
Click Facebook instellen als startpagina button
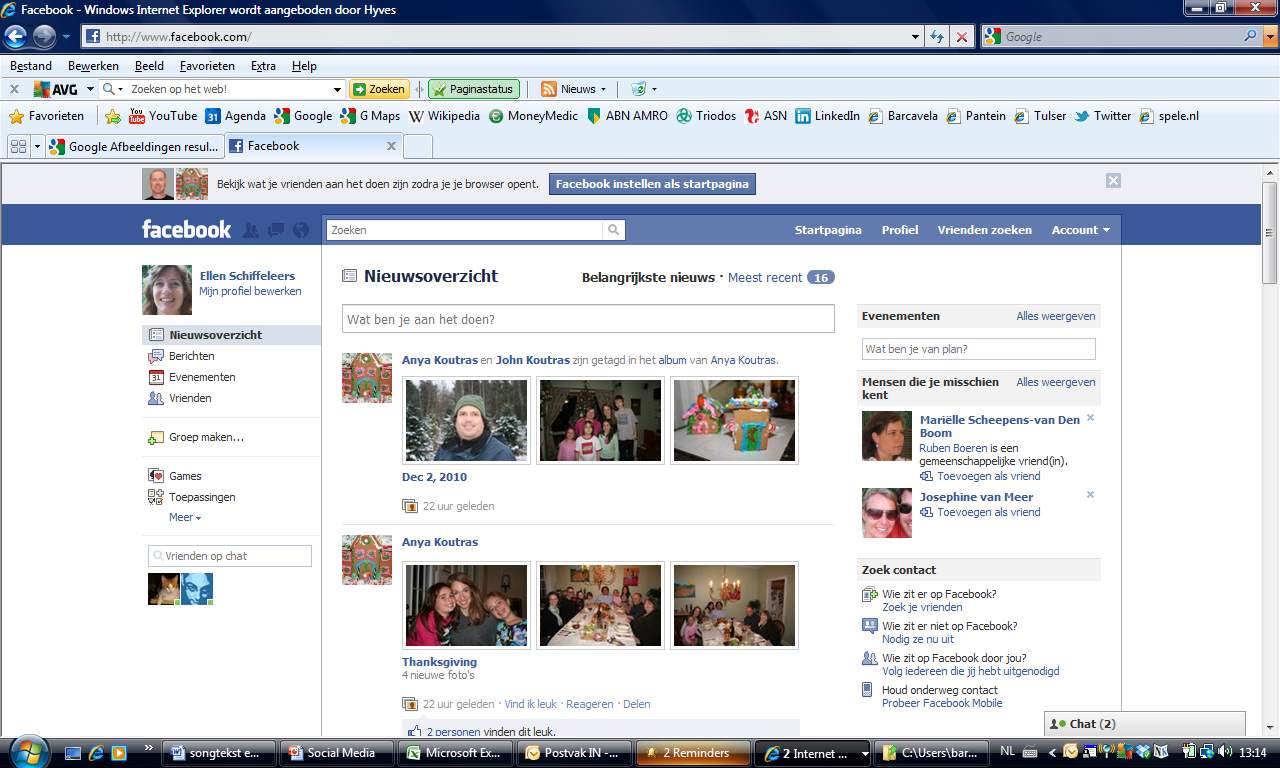pos(652,184)
